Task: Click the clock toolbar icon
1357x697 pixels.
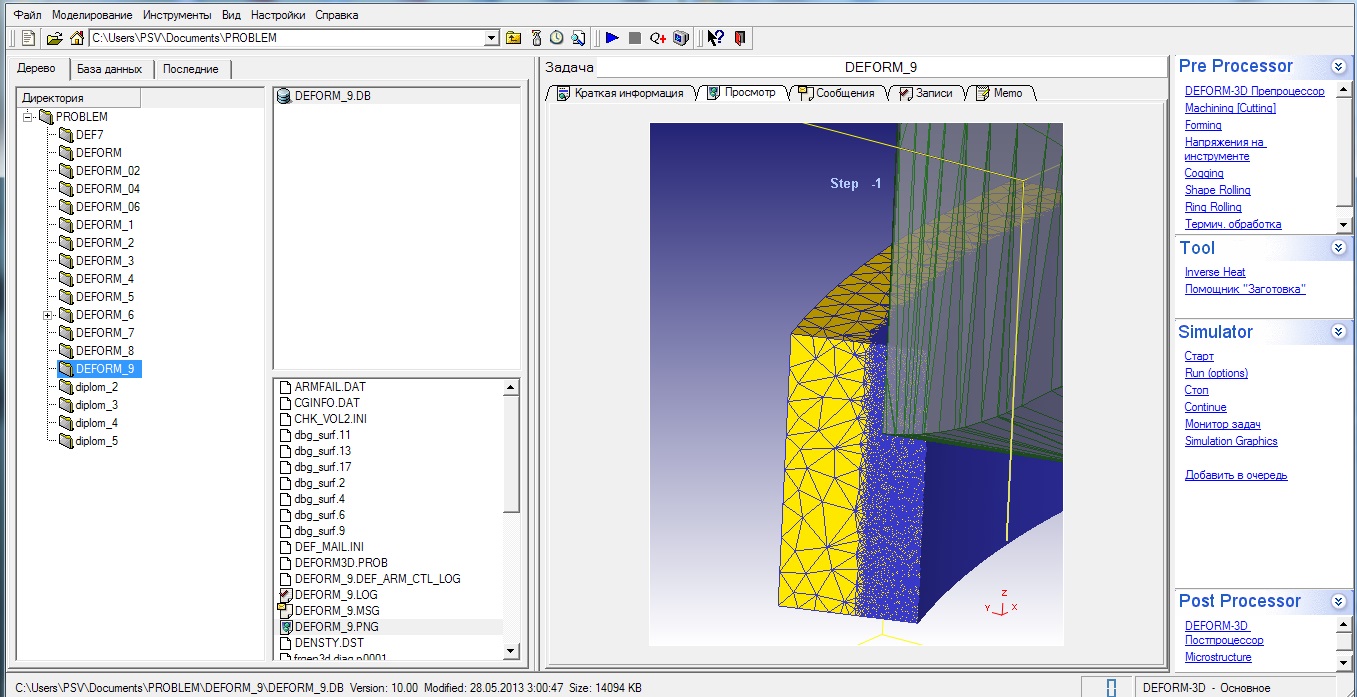Action: click(x=556, y=38)
